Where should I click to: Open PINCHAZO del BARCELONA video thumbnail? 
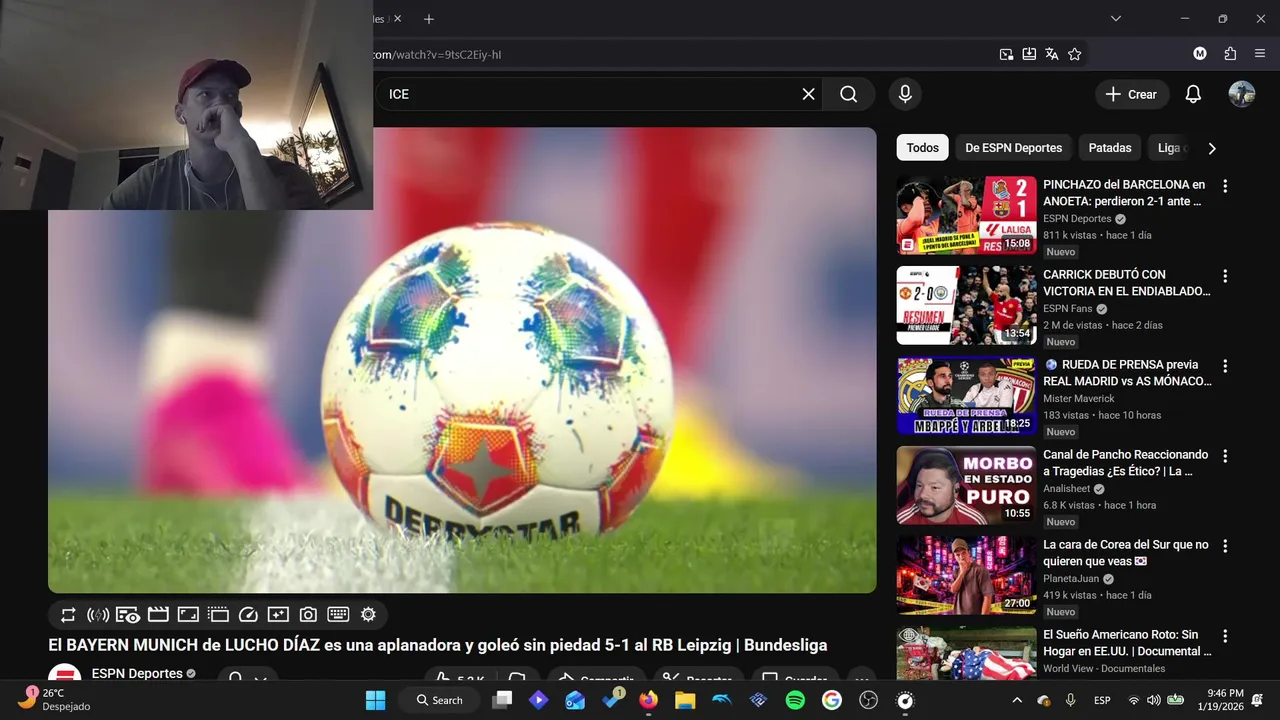pyautogui.click(x=966, y=215)
